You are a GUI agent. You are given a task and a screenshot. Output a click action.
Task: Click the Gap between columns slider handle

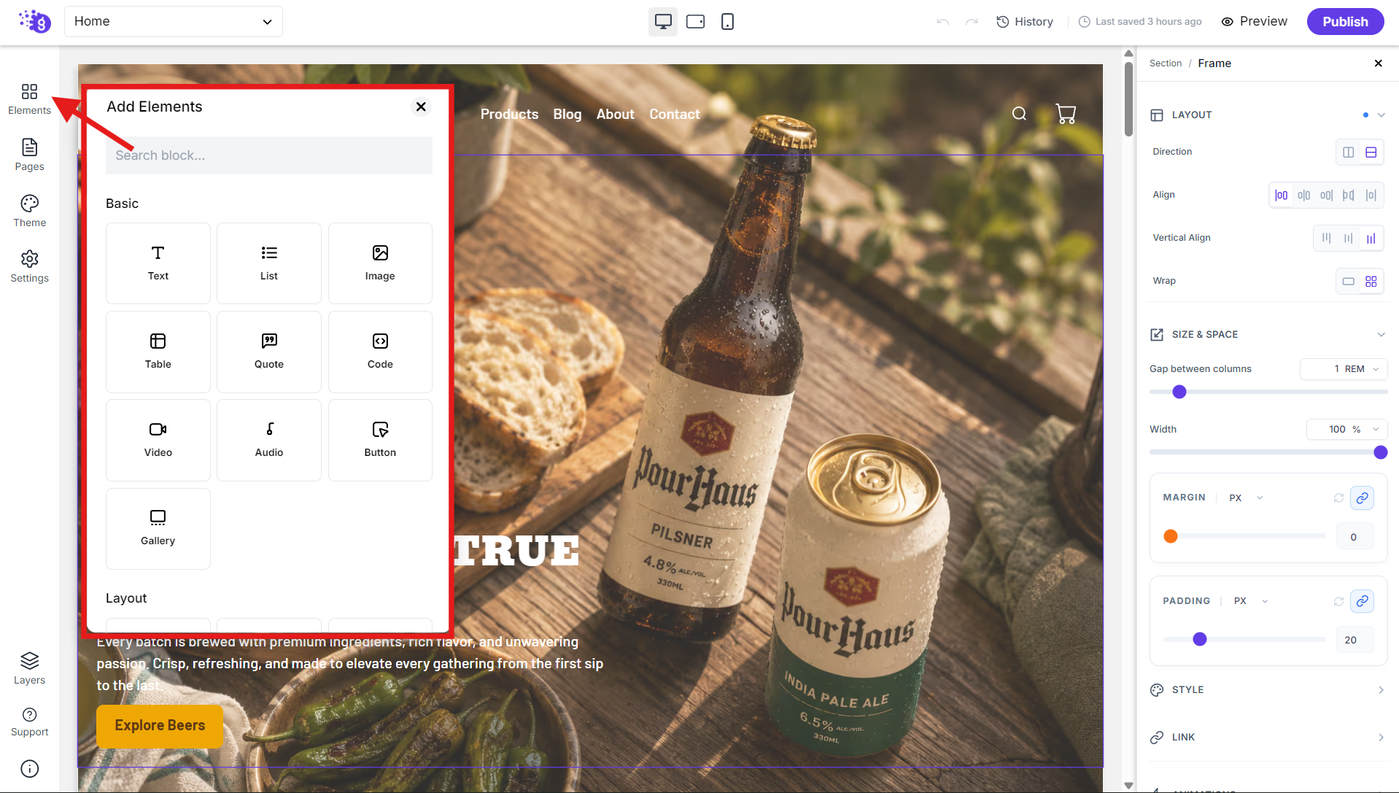coord(1179,392)
